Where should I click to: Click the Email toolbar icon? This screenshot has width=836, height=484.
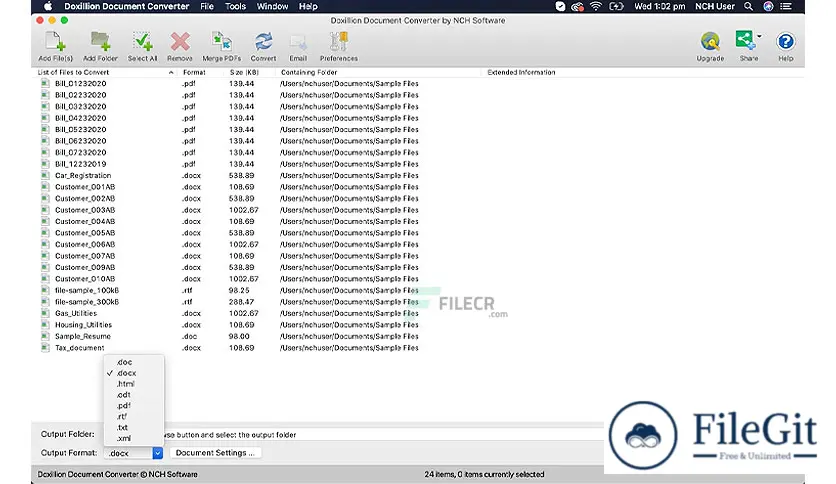(x=298, y=43)
